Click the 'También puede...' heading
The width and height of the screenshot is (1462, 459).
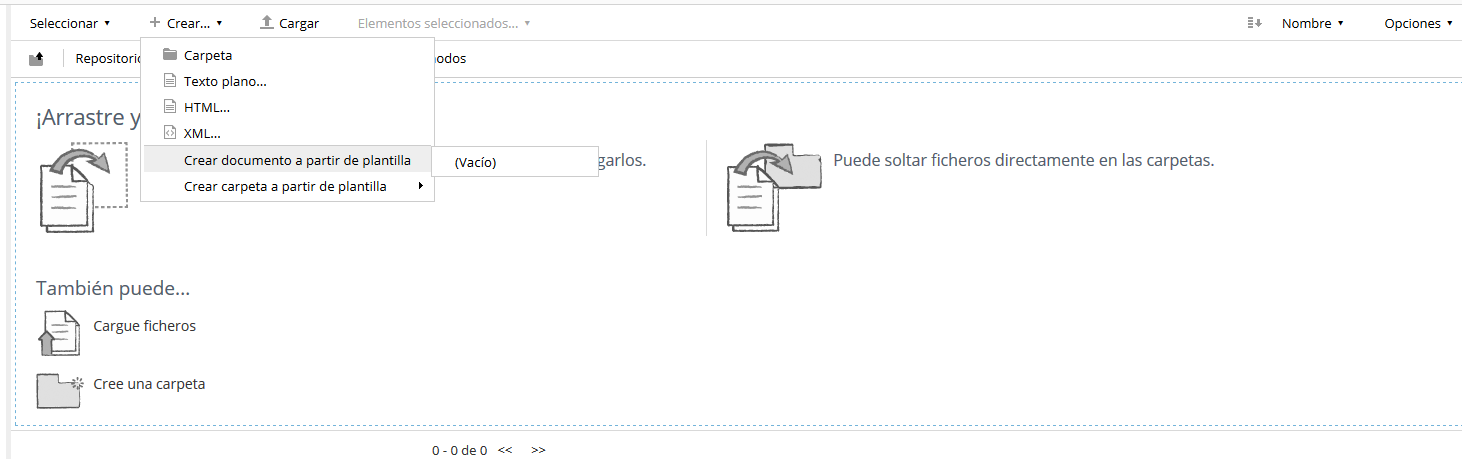tap(113, 288)
